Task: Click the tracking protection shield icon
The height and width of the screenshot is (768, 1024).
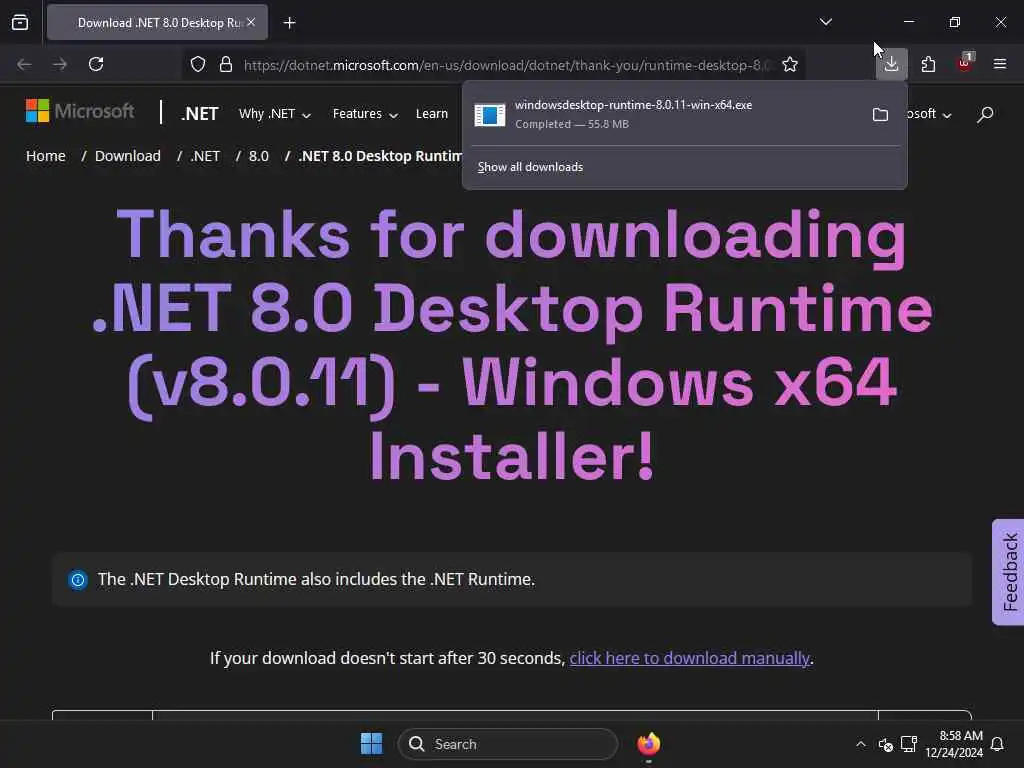Action: (x=198, y=64)
